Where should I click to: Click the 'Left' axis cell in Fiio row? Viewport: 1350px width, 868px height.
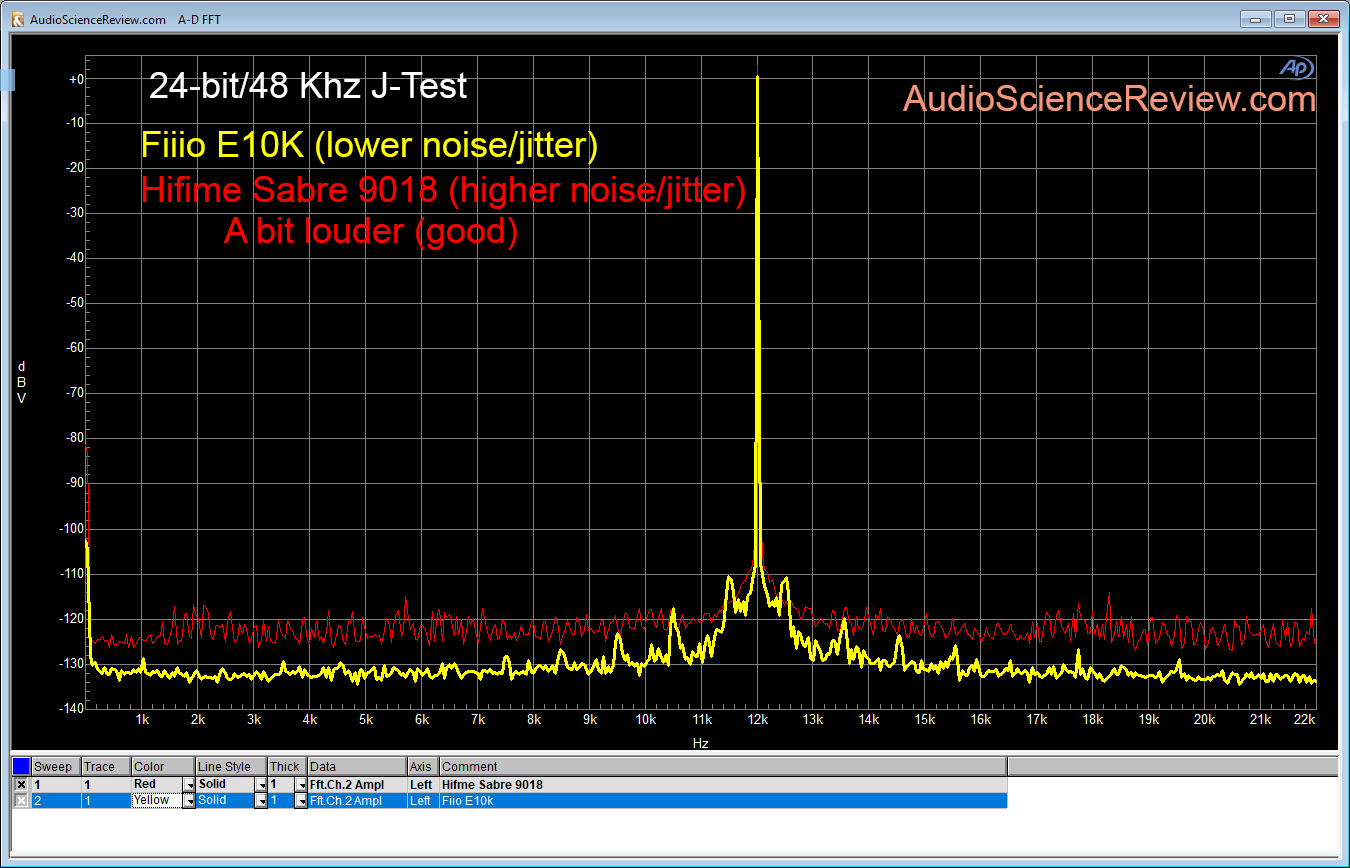[x=423, y=801]
